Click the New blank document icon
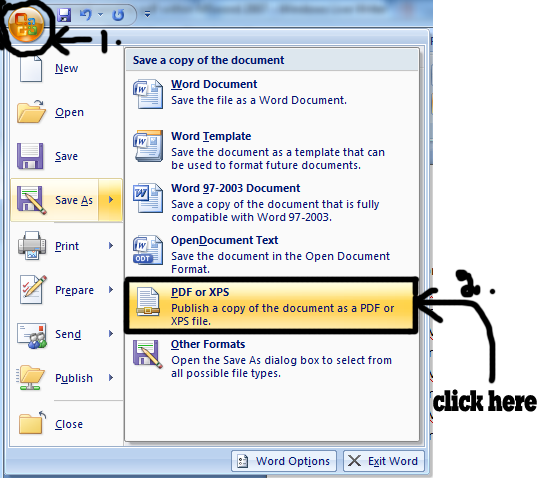550x478 pixels. pos(31,68)
